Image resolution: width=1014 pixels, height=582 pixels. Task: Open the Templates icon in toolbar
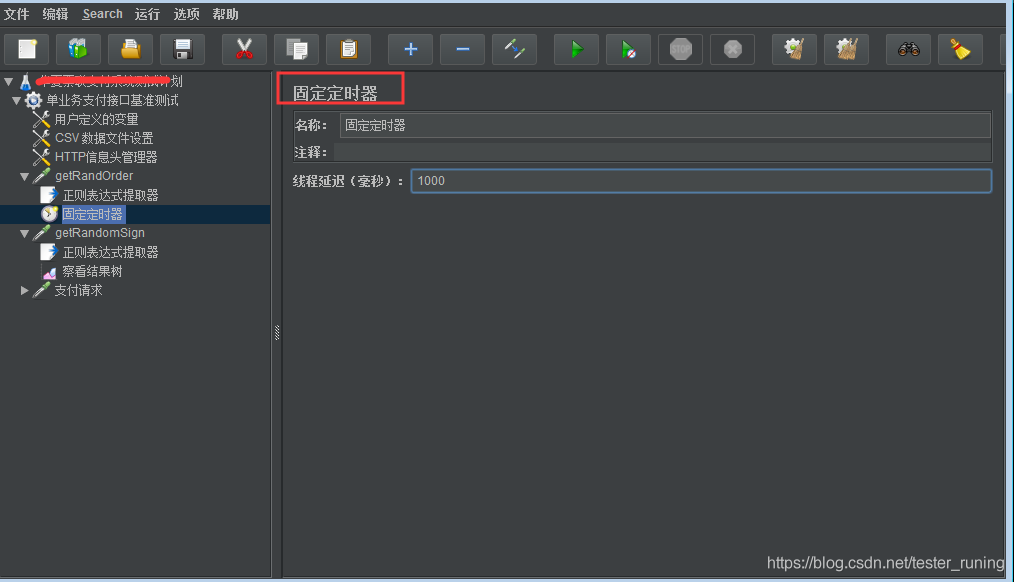click(x=78, y=49)
